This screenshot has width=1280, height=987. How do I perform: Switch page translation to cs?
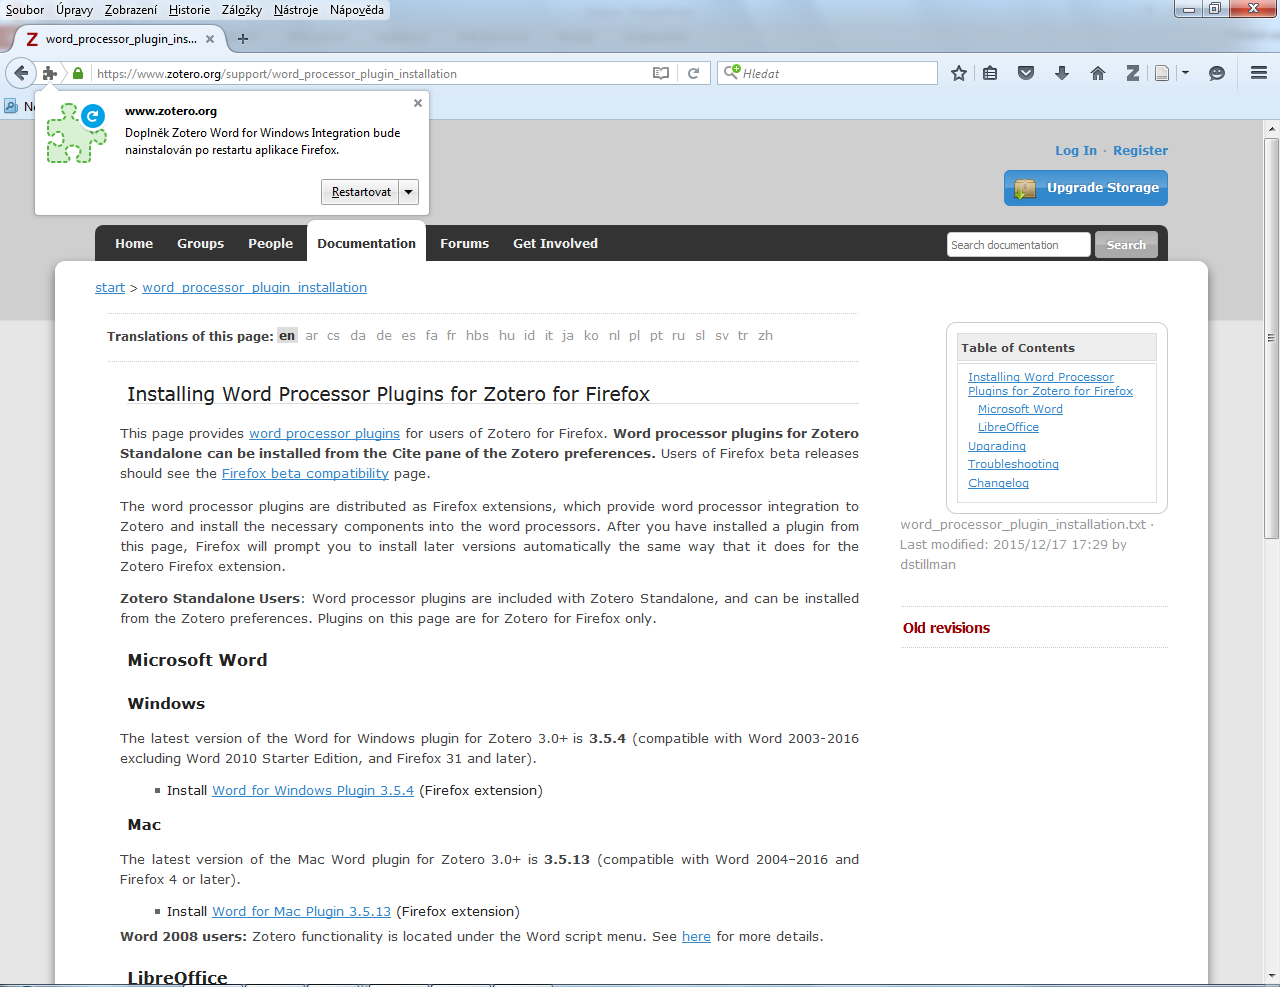(x=333, y=336)
